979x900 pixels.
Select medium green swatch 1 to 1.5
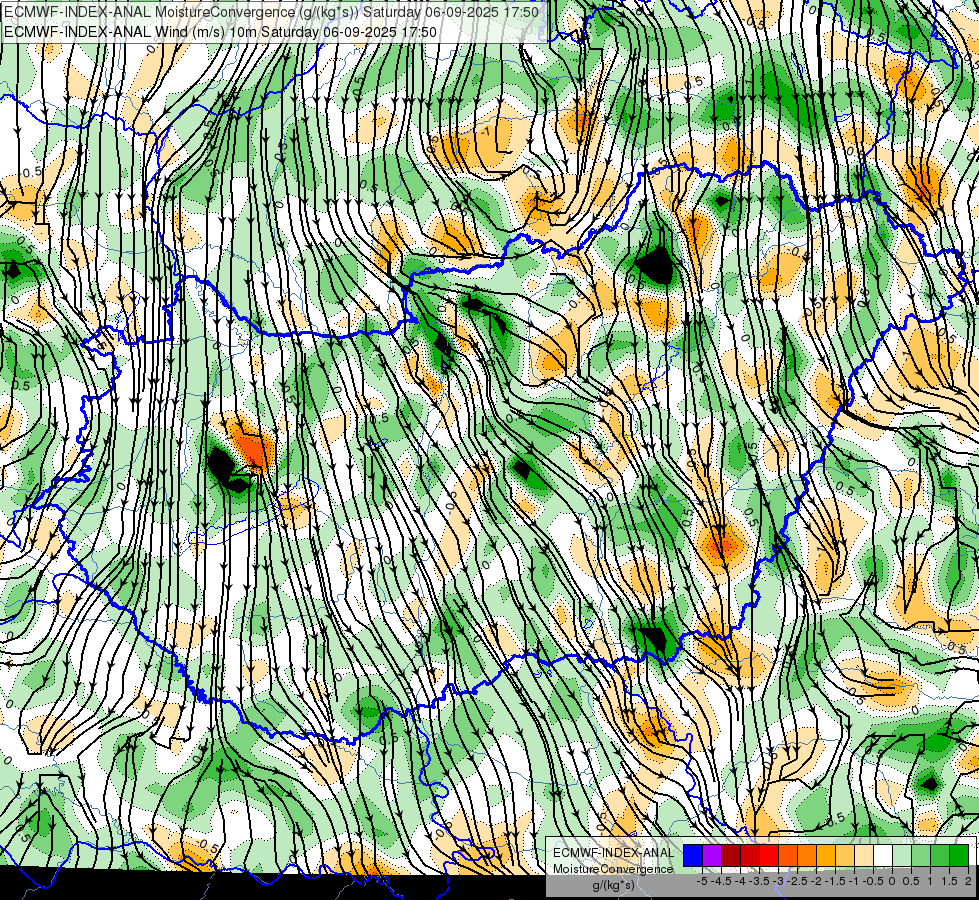click(940, 856)
